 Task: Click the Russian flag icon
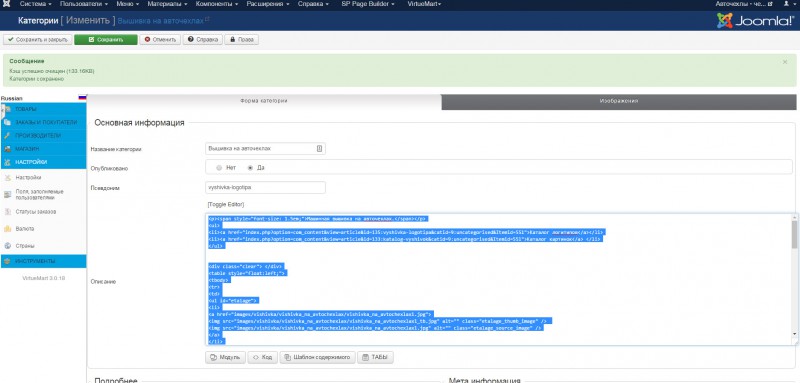coord(82,97)
